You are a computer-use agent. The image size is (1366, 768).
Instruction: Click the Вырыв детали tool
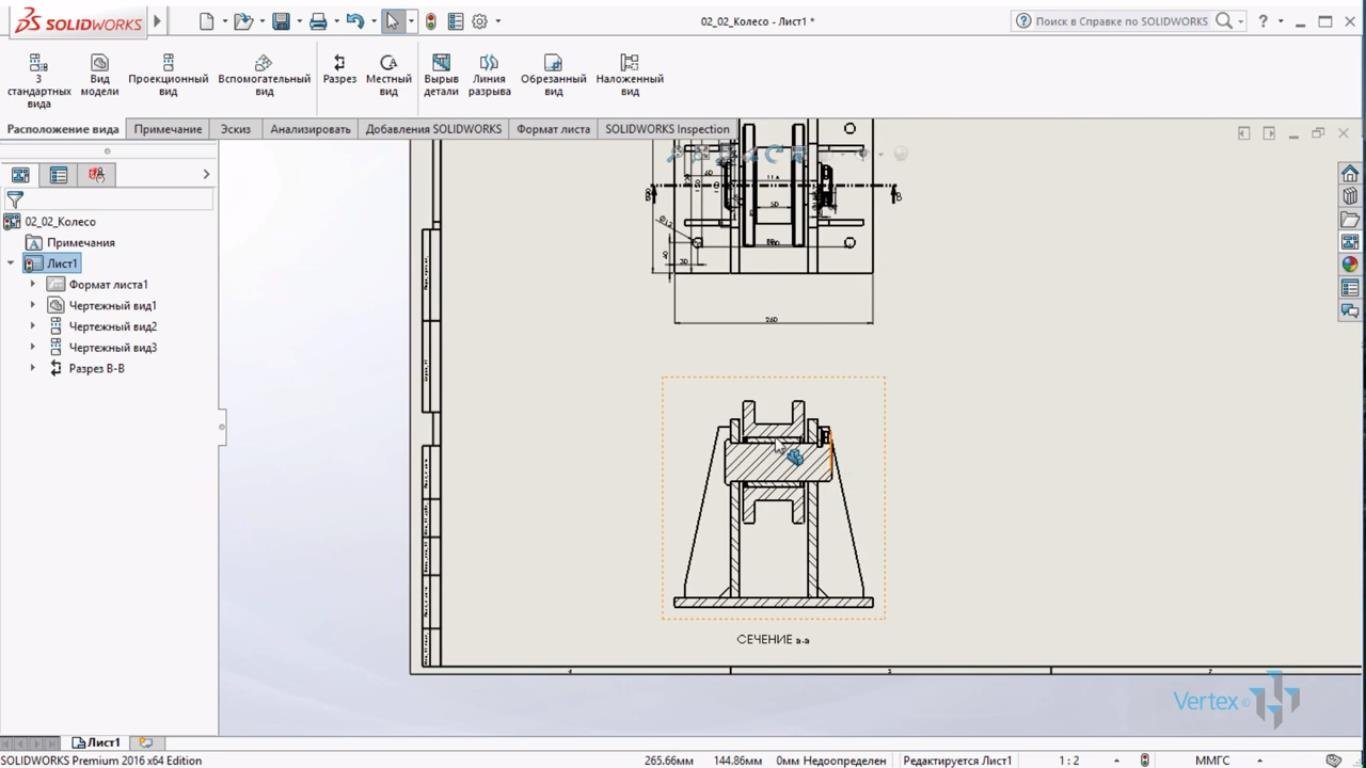pyautogui.click(x=440, y=70)
